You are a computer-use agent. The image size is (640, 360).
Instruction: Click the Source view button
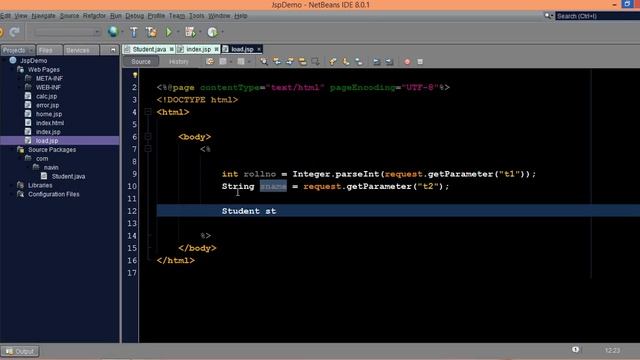(141, 61)
